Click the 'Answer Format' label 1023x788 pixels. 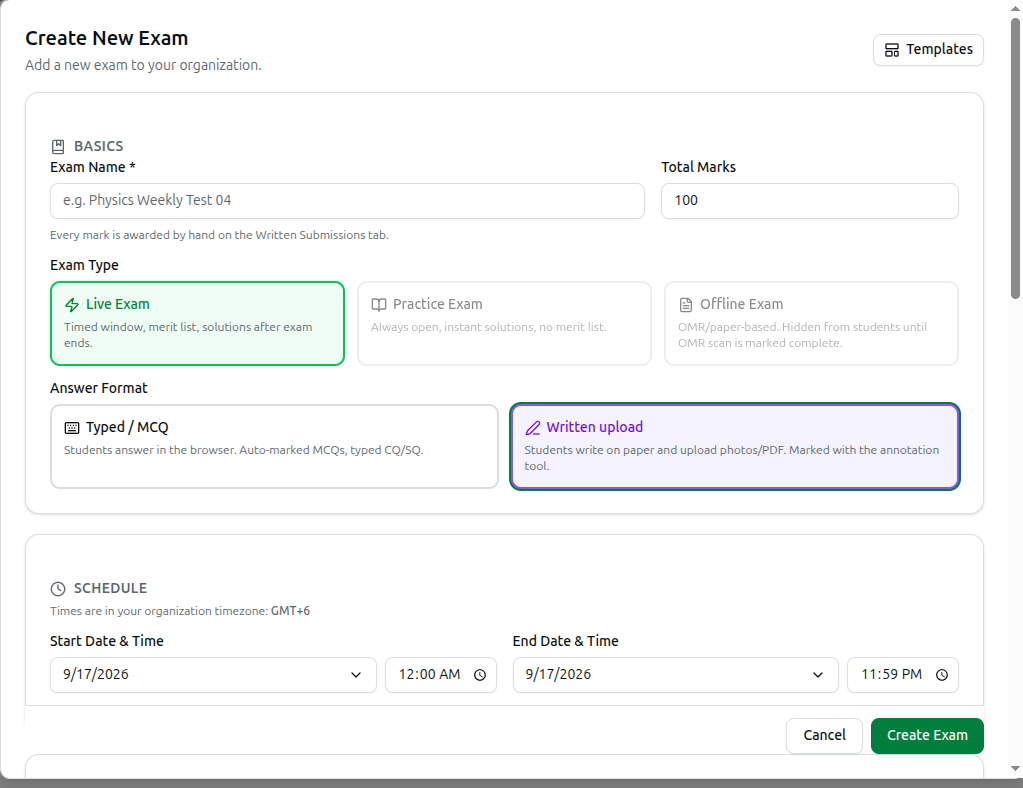coord(99,388)
